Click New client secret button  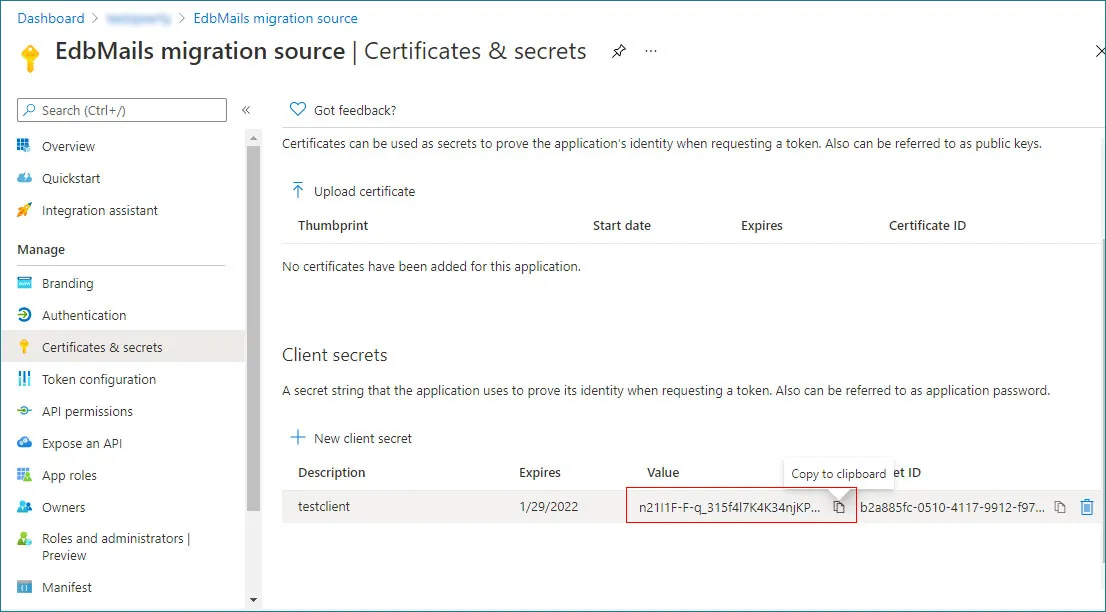pyautogui.click(x=363, y=438)
